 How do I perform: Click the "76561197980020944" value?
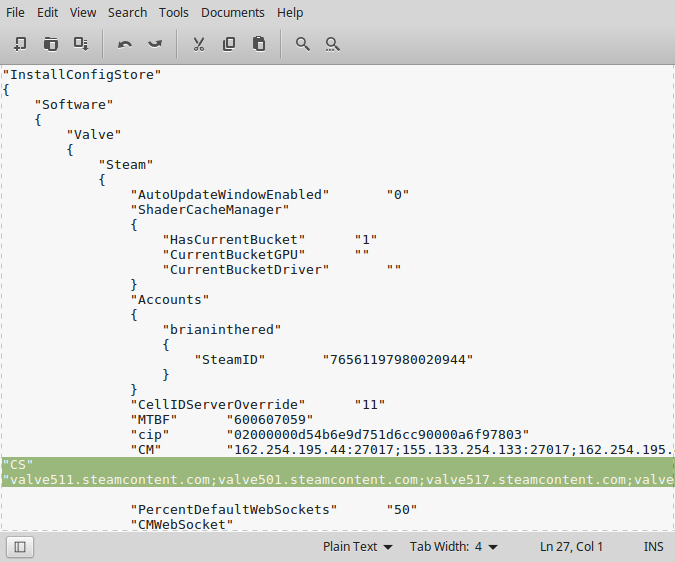pos(398,360)
